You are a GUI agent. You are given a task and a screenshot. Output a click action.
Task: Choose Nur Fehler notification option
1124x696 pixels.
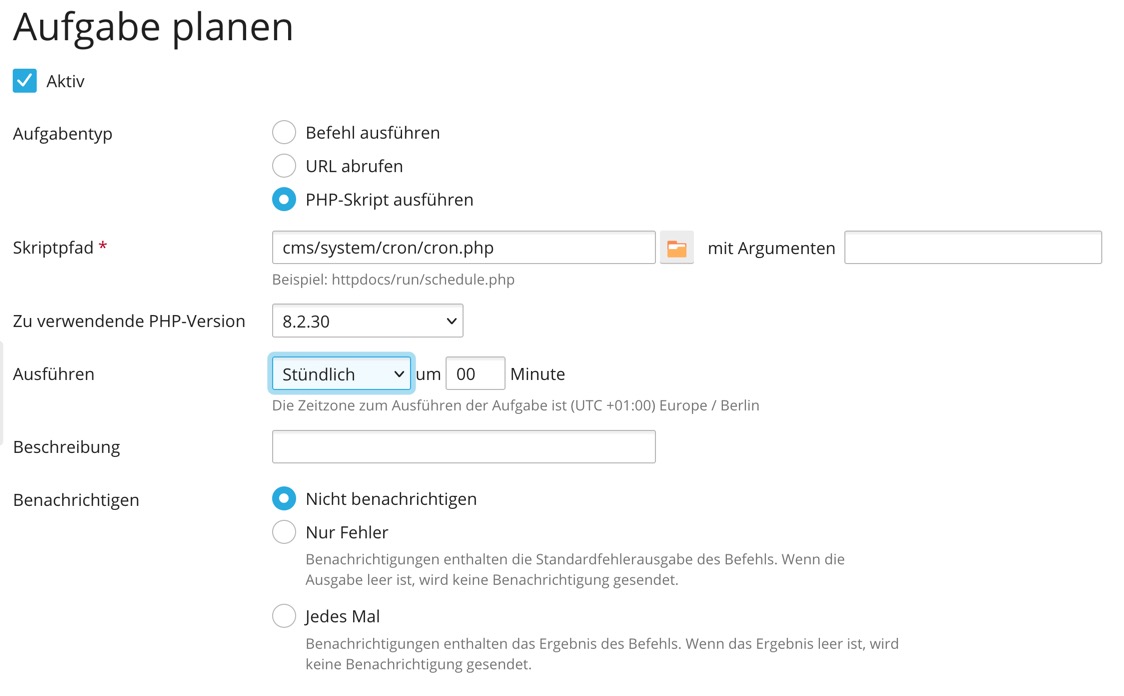point(284,532)
